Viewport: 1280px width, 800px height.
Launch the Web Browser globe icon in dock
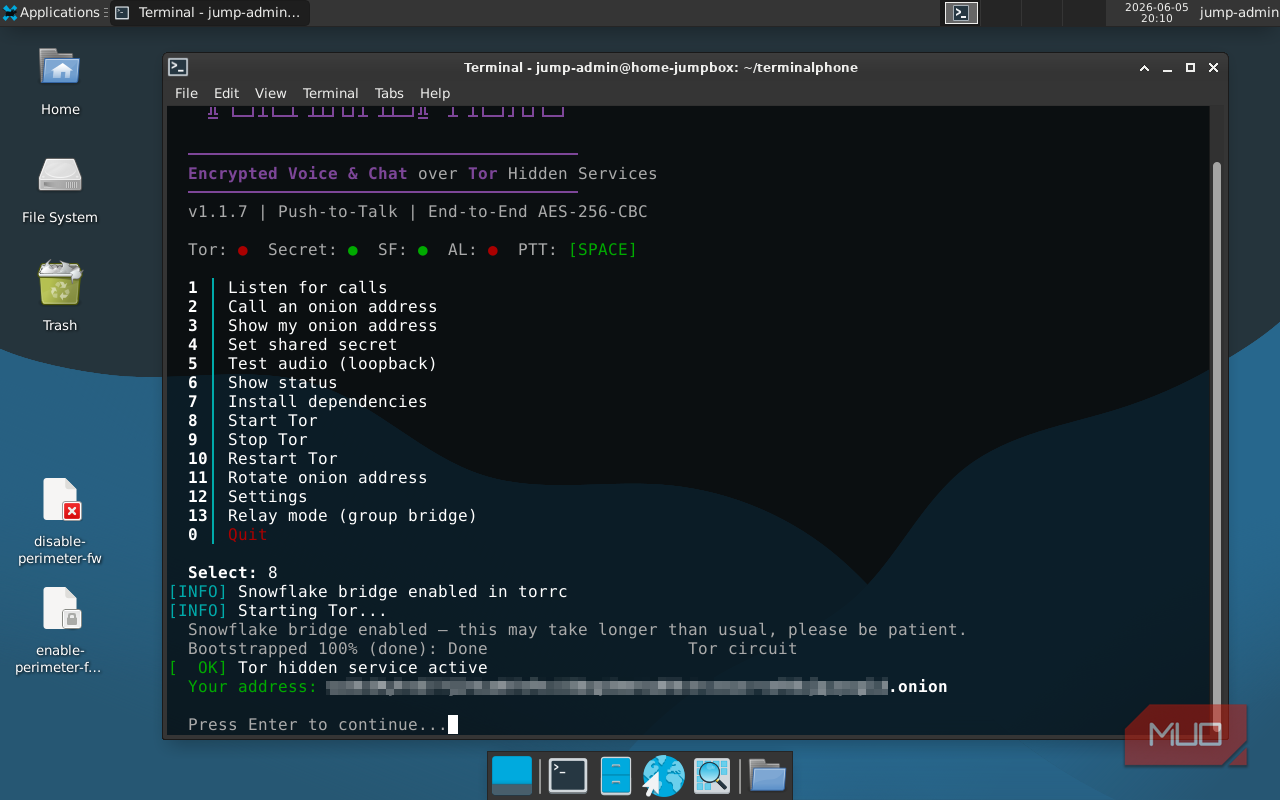[663, 775]
